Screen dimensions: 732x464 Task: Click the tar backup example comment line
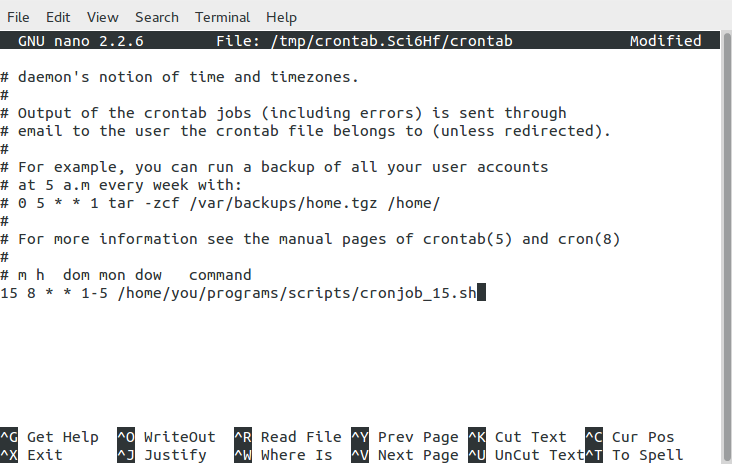point(220,203)
